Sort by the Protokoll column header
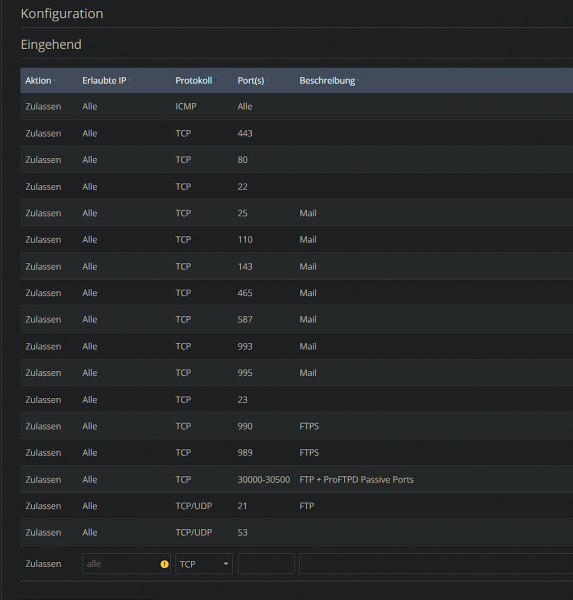Screen dimensions: 573x600 click(x=194, y=81)
